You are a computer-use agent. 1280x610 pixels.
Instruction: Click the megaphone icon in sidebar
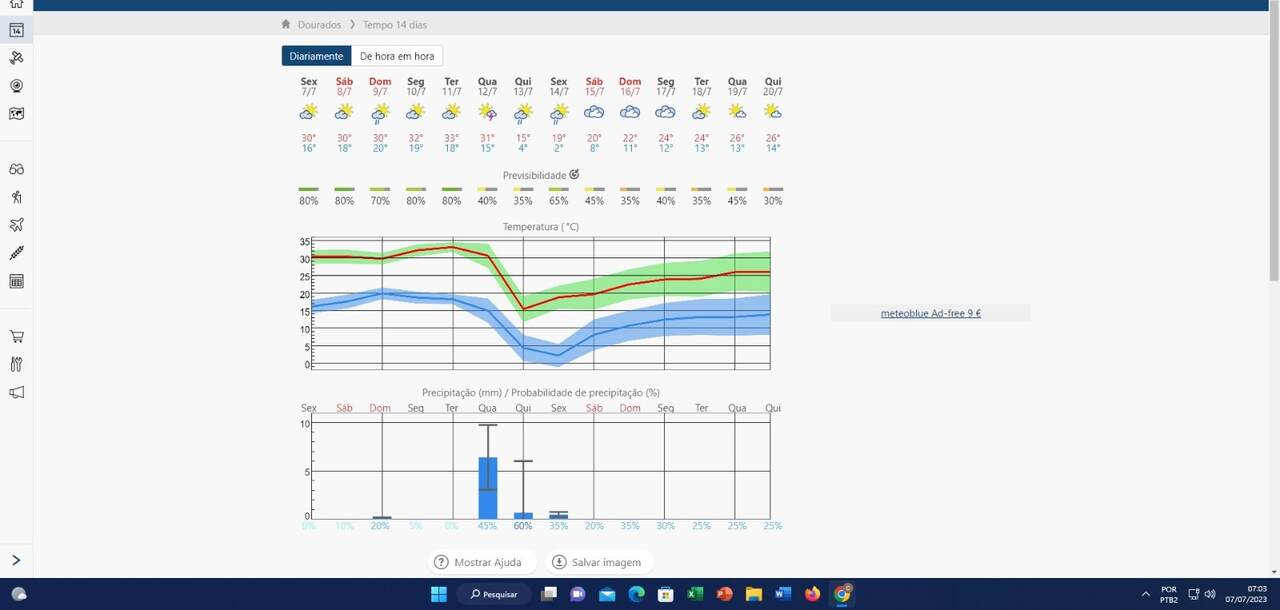16,392
